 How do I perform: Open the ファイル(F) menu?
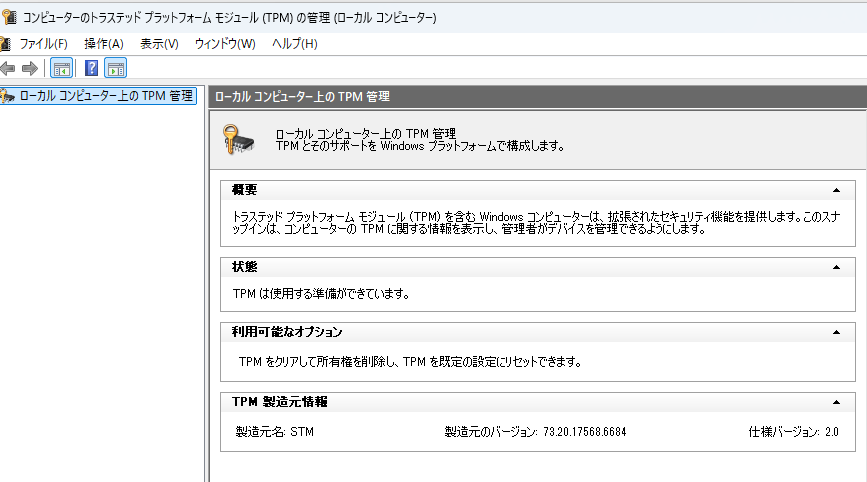click(44, 44)
